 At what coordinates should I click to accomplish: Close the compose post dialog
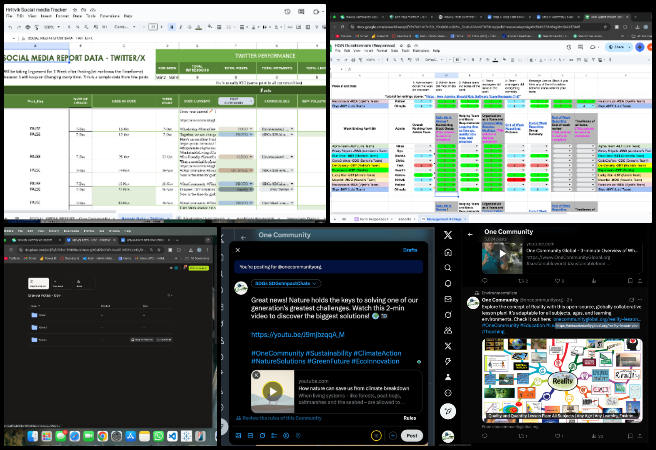click(x=238, y=250)
